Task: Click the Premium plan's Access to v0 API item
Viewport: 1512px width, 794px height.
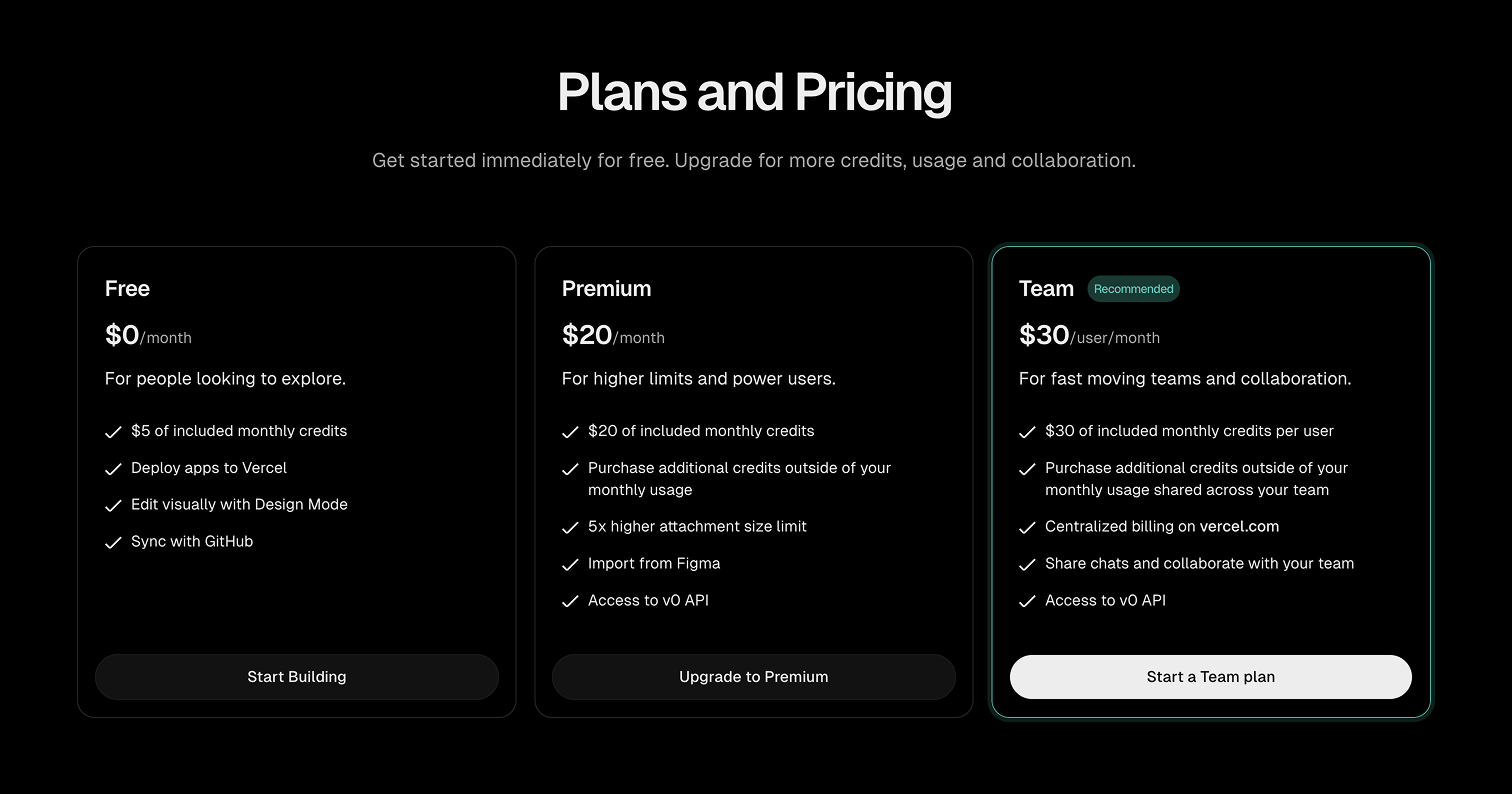Action: tap(648, 601)
